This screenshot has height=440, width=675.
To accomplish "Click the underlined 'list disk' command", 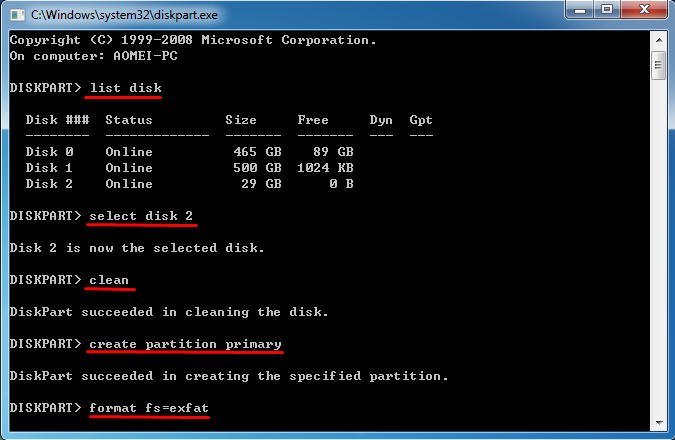I will [125, 88].
